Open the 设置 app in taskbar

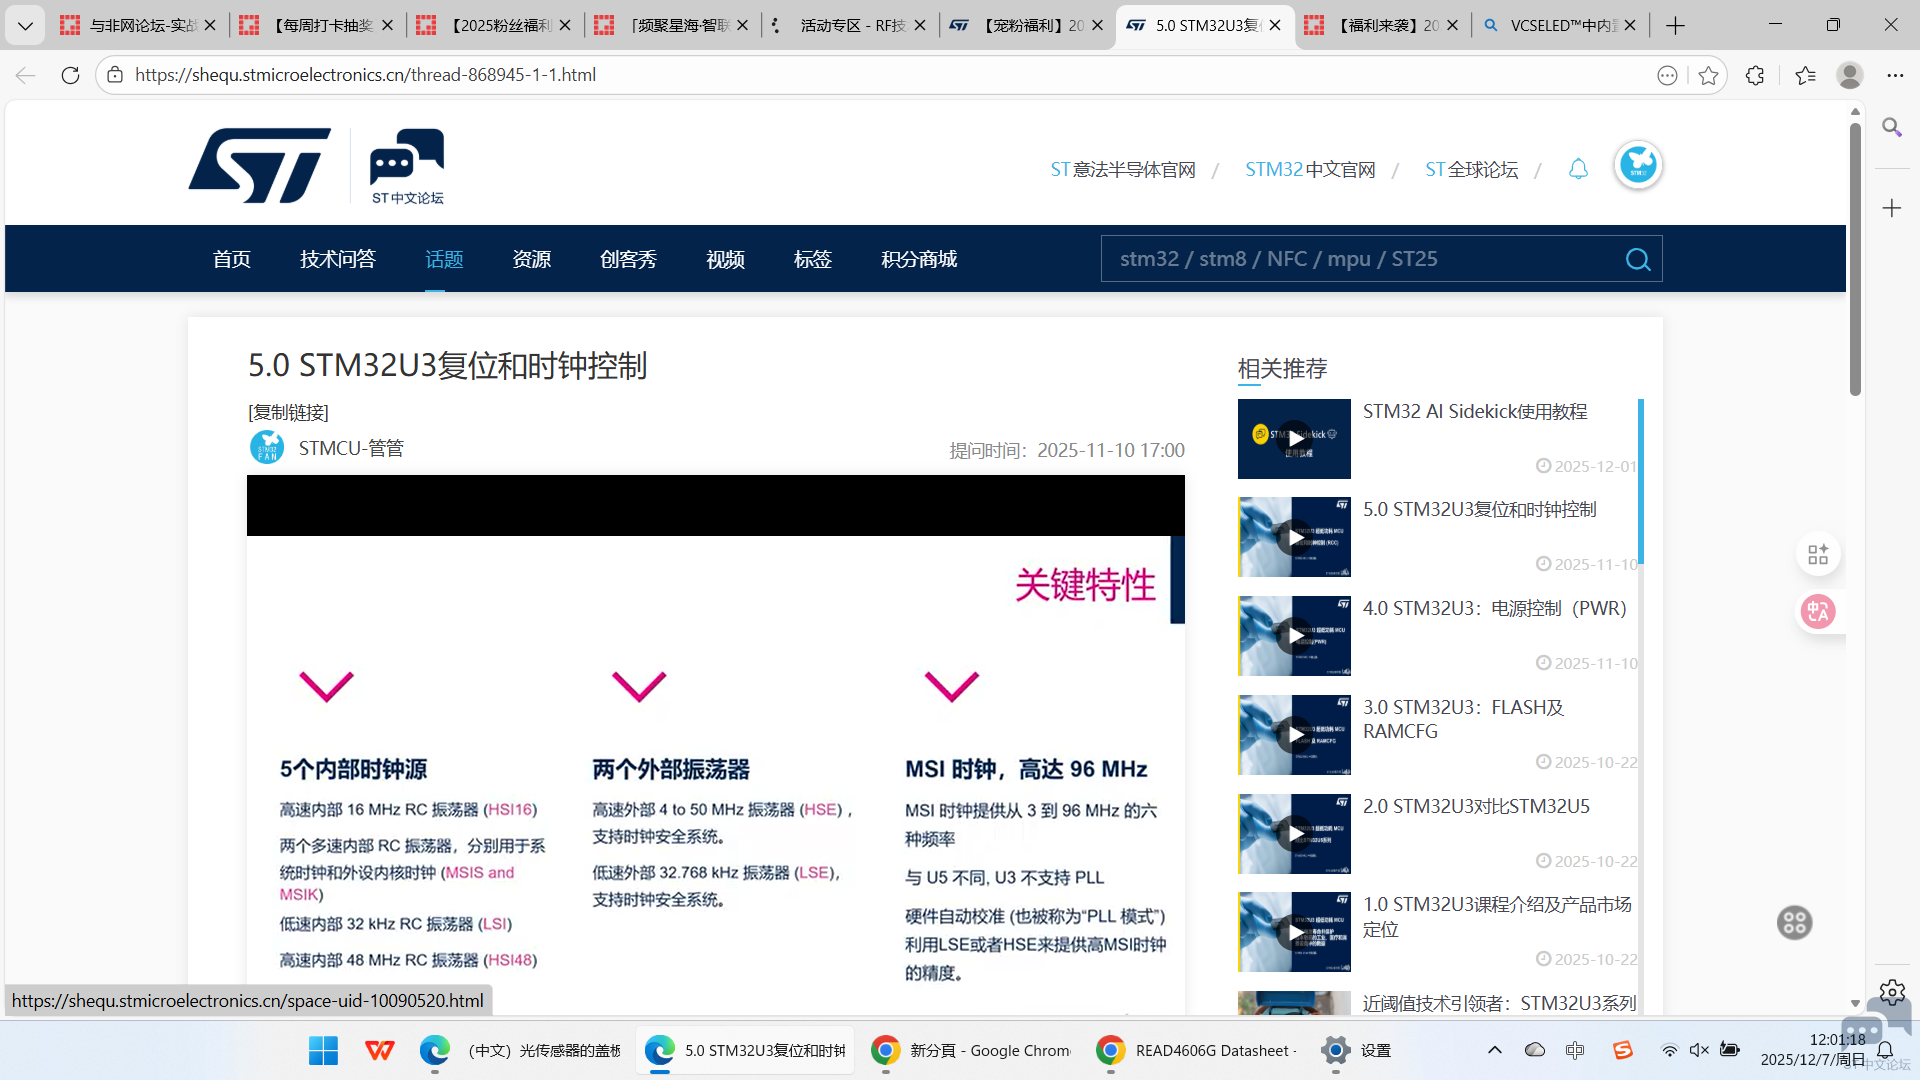click(x=1356, y=1050)
